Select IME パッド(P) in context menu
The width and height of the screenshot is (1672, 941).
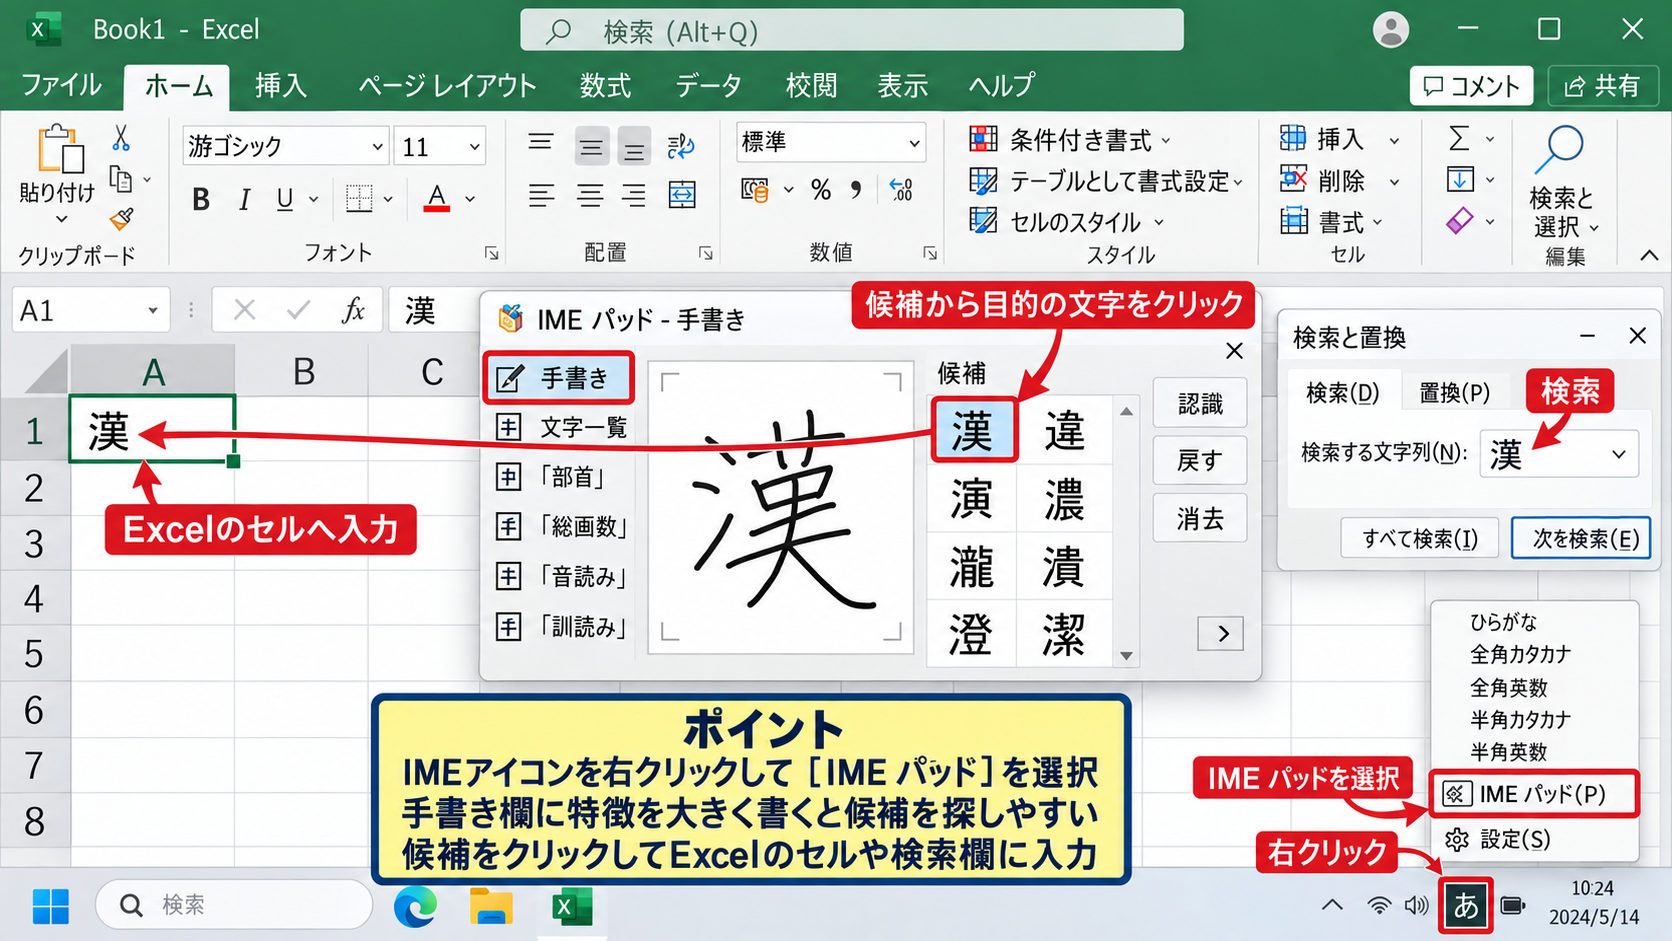pos(1533,794)
